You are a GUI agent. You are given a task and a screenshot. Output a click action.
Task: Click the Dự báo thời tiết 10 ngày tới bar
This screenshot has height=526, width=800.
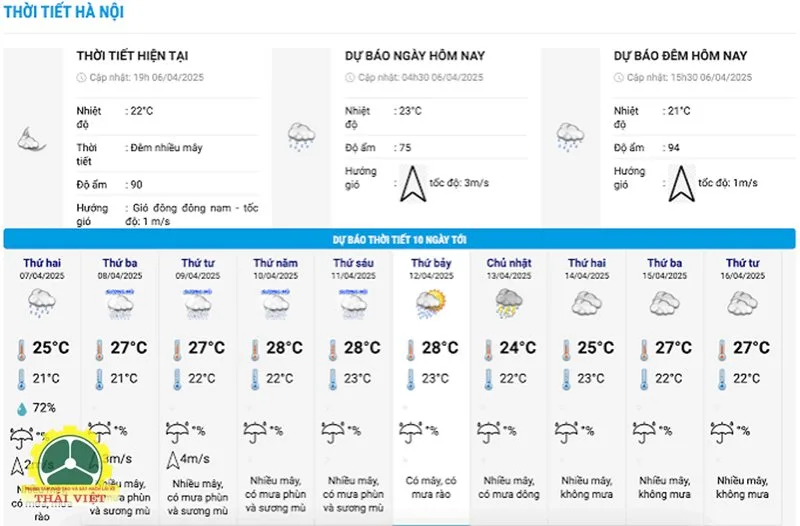399,239
